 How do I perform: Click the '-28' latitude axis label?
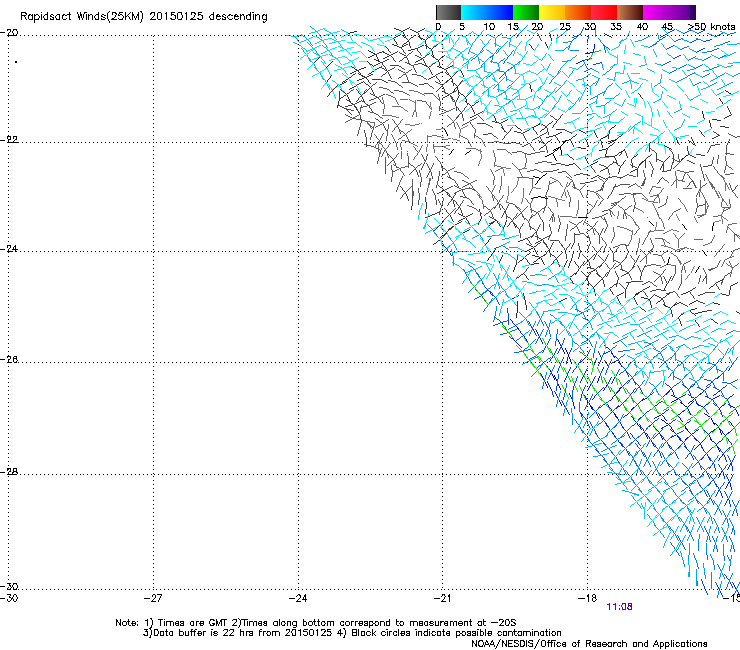point(9,472)
